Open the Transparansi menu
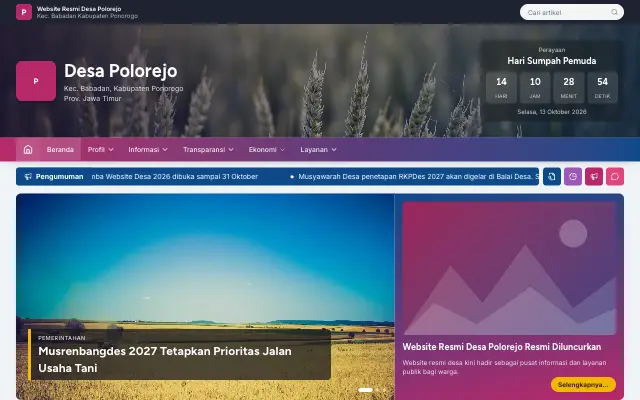This screenshot has width=640, height=400. [208, 149]
